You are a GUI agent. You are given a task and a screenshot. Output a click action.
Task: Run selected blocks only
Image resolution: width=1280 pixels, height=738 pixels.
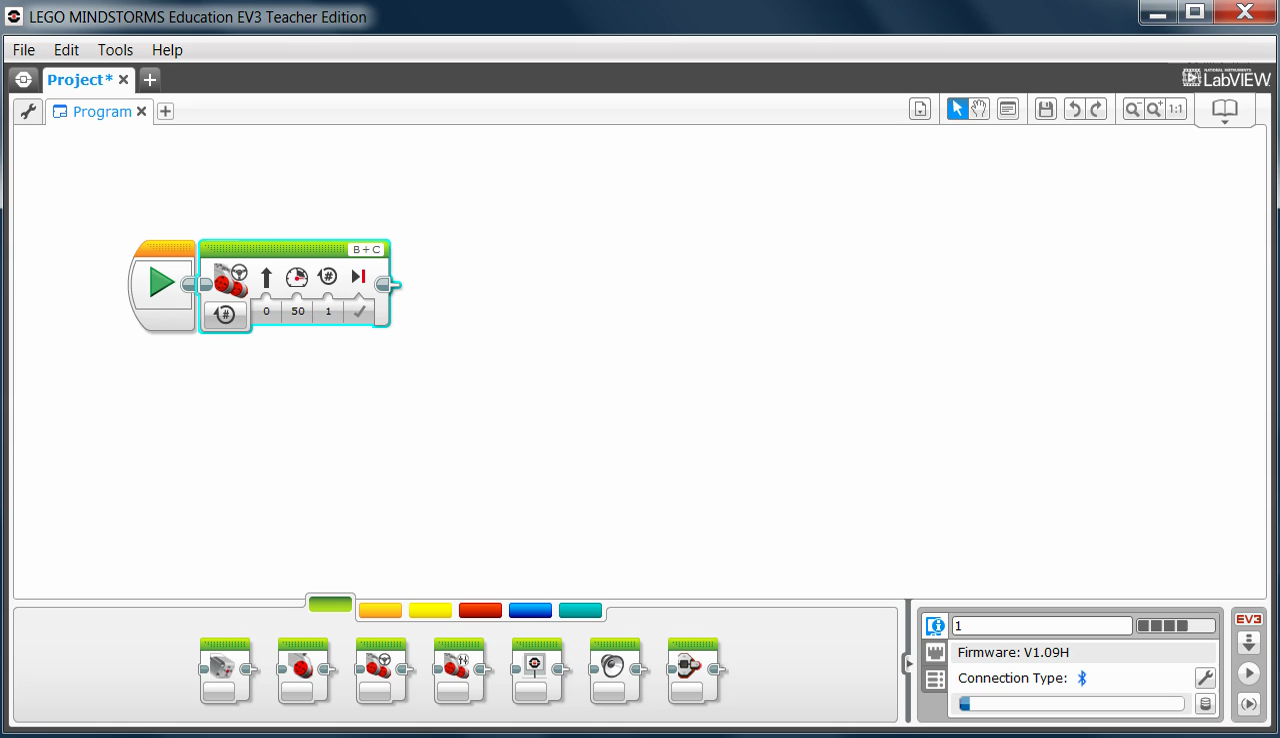click(x=1248, y=704)
